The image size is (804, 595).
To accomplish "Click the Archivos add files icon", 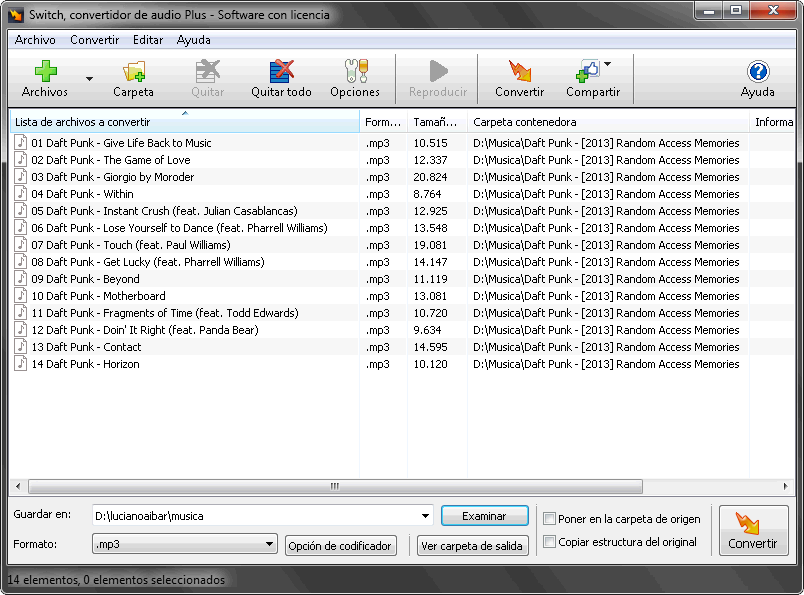I will click(46, 71).
